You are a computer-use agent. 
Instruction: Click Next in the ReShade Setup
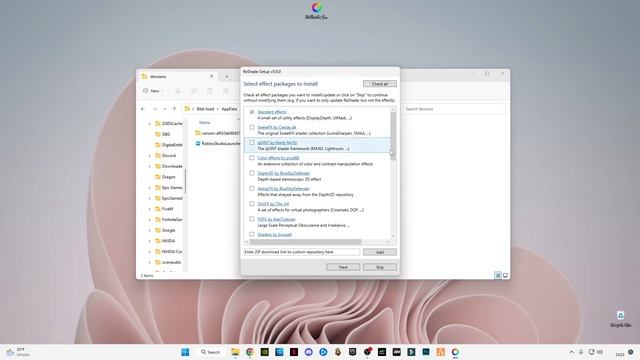point(343,267)
